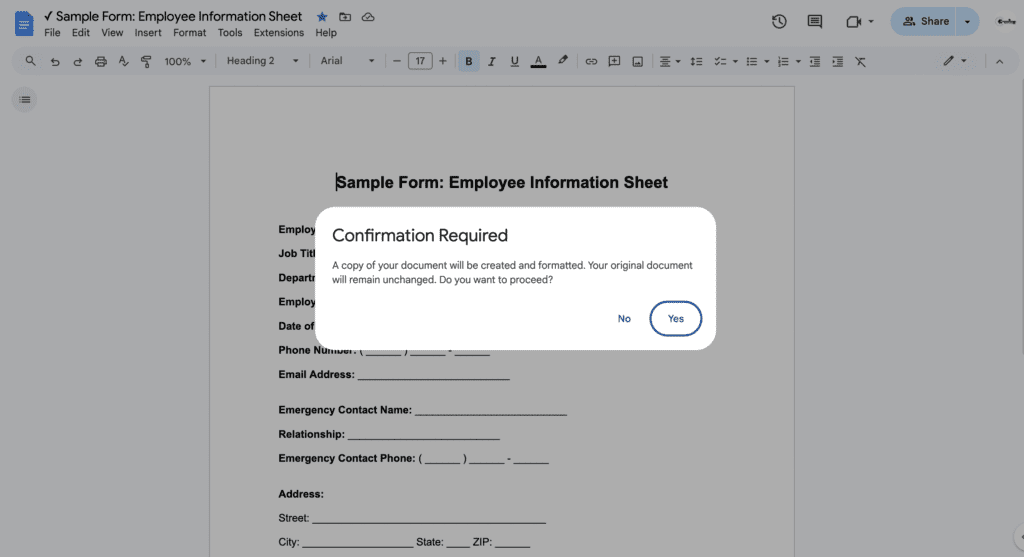Click the move to folder icon

click(x=345, y=17)
